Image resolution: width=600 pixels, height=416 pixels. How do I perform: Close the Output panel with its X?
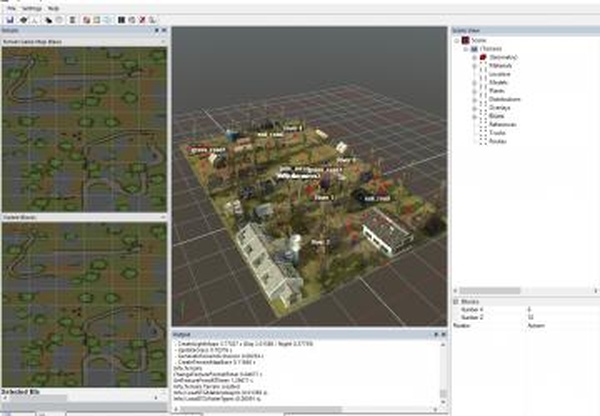(445, 334)
